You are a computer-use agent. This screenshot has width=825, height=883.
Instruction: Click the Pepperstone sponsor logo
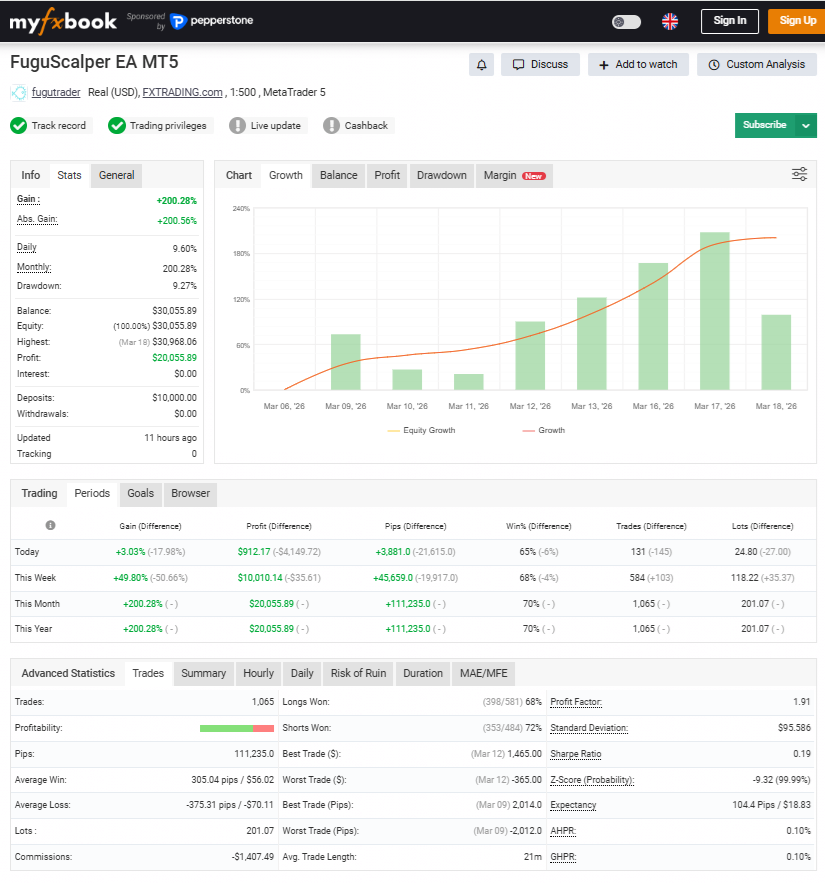coord(211,21)
